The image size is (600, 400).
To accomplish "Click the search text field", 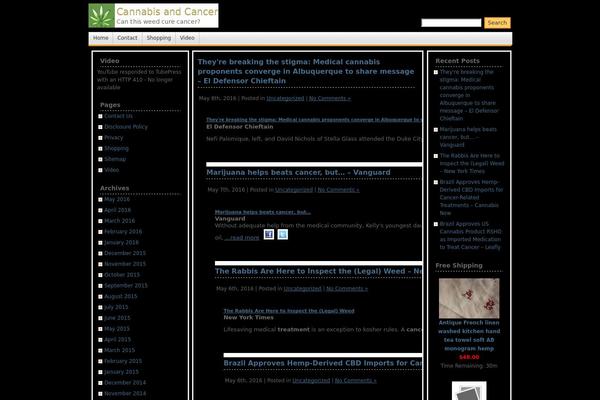I will pyautogui.click(x=451, y=23).
